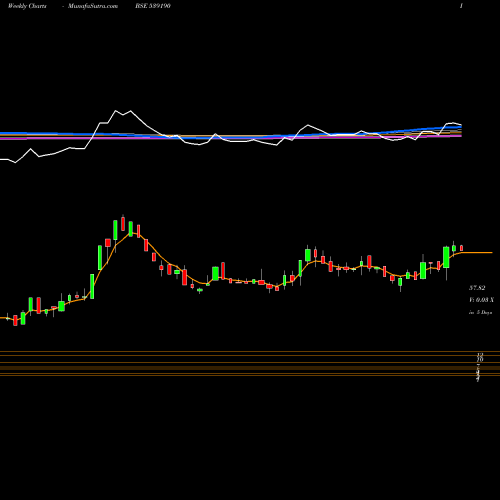Screen dimensions: 500x500
Task: Click the '37.82' price value
Action: [477, 288]
